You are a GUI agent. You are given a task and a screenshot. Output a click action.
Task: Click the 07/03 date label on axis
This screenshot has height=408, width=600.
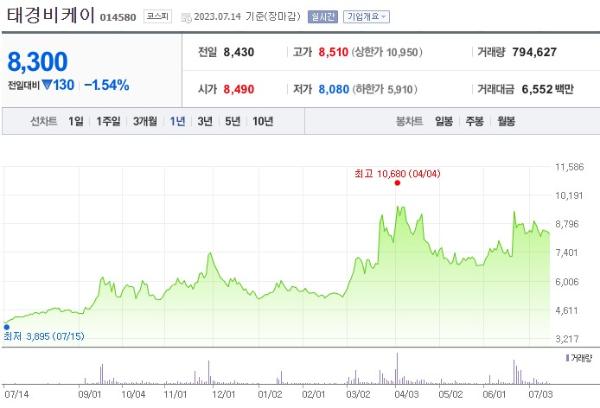(x=541, y=394)
